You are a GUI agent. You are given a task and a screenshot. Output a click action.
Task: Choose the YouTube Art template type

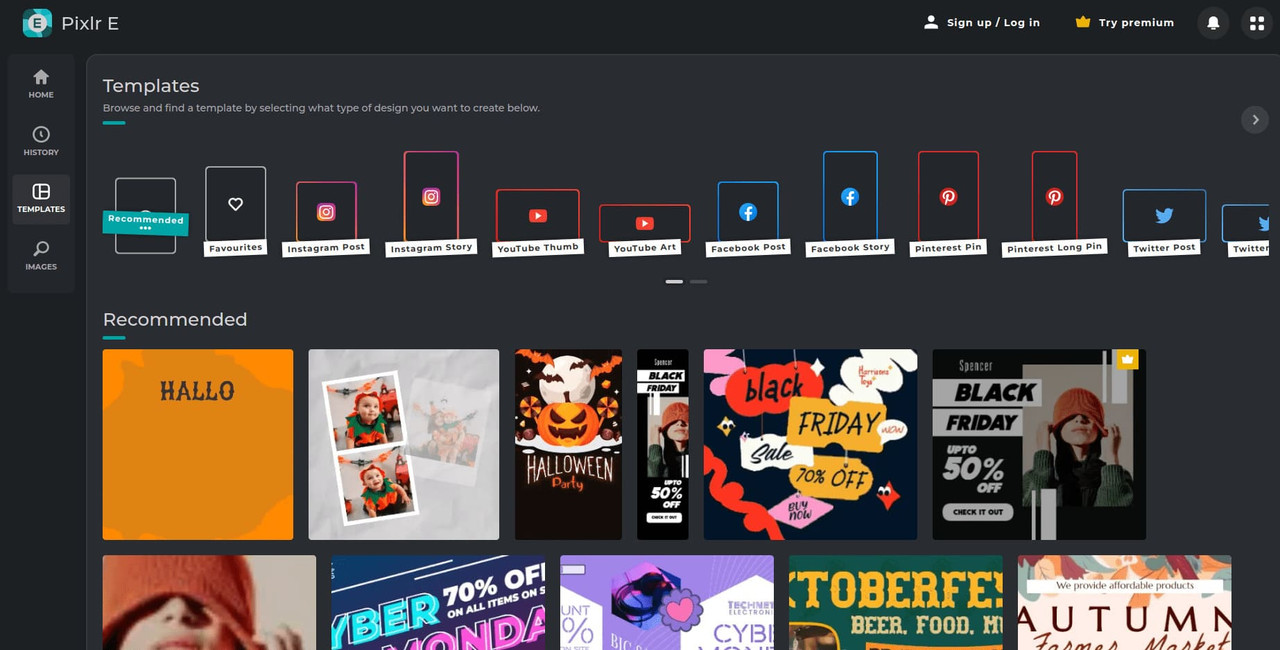coord(645,230)
